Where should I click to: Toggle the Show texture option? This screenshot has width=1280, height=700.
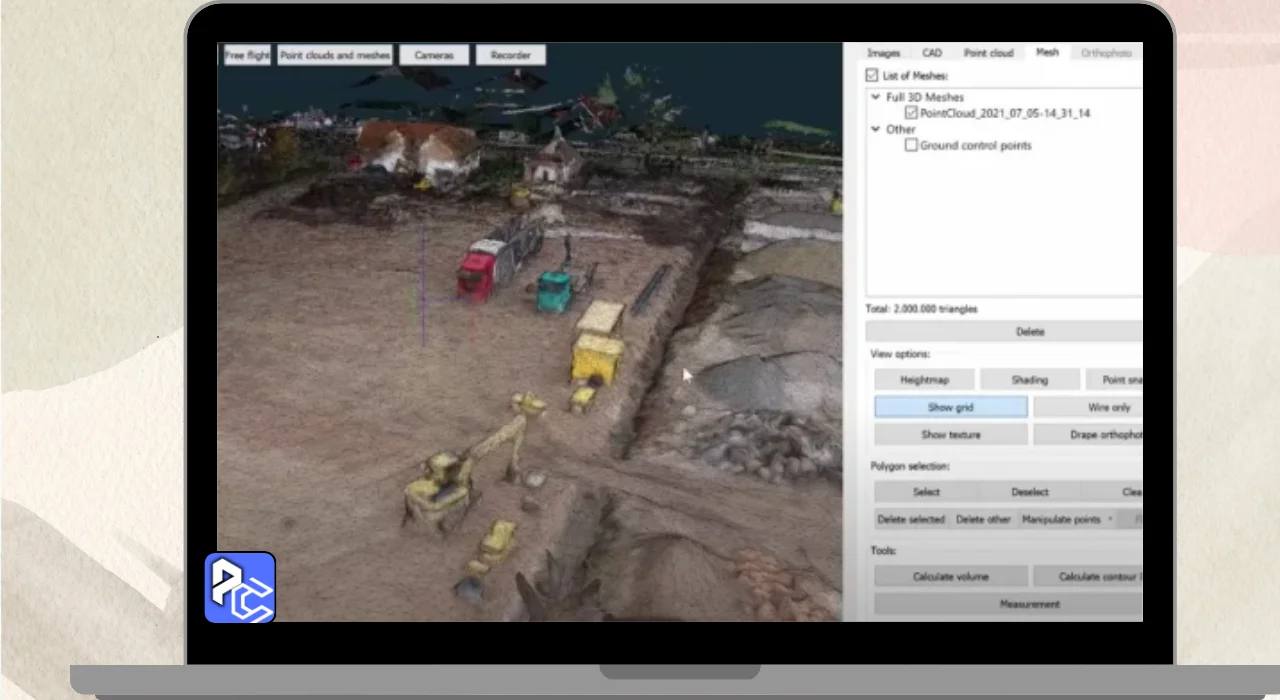950,435
